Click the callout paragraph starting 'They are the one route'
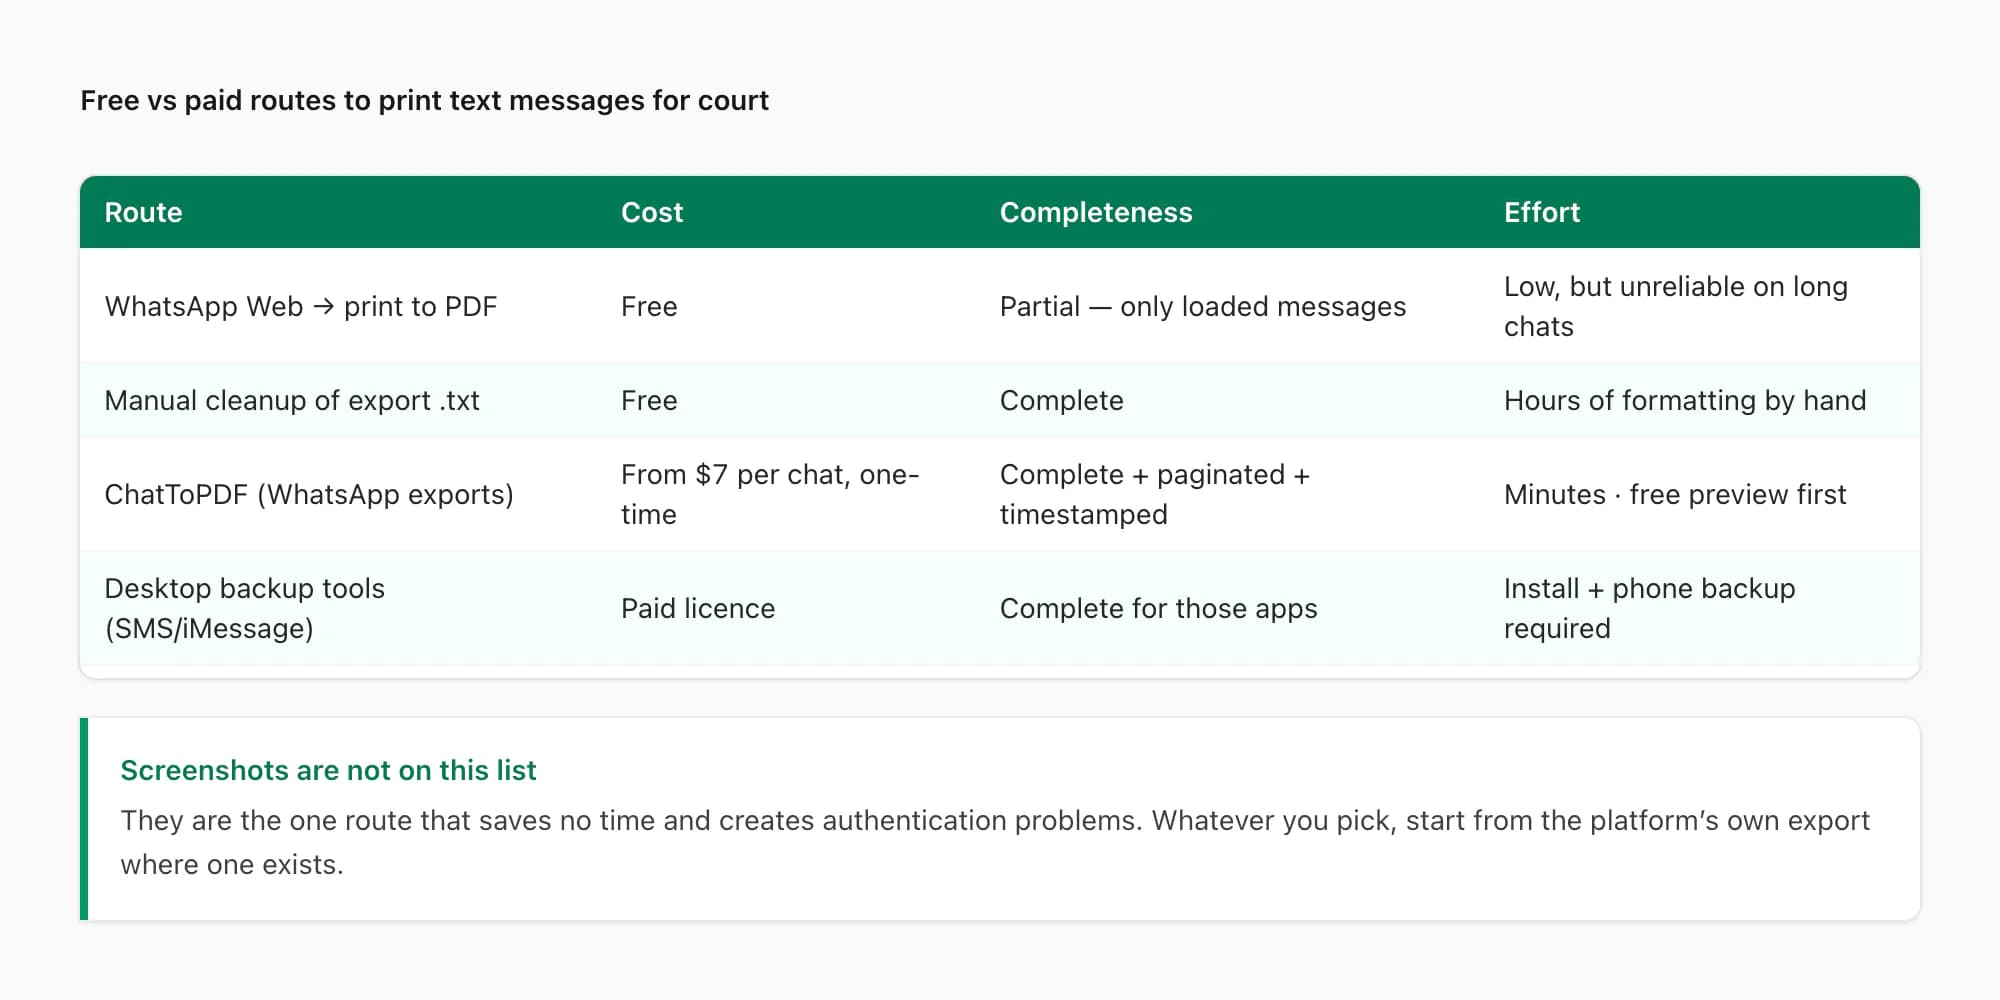The height and width of the screenshot is (1000, 2000). pyautogui.click(x=995, y=842)
